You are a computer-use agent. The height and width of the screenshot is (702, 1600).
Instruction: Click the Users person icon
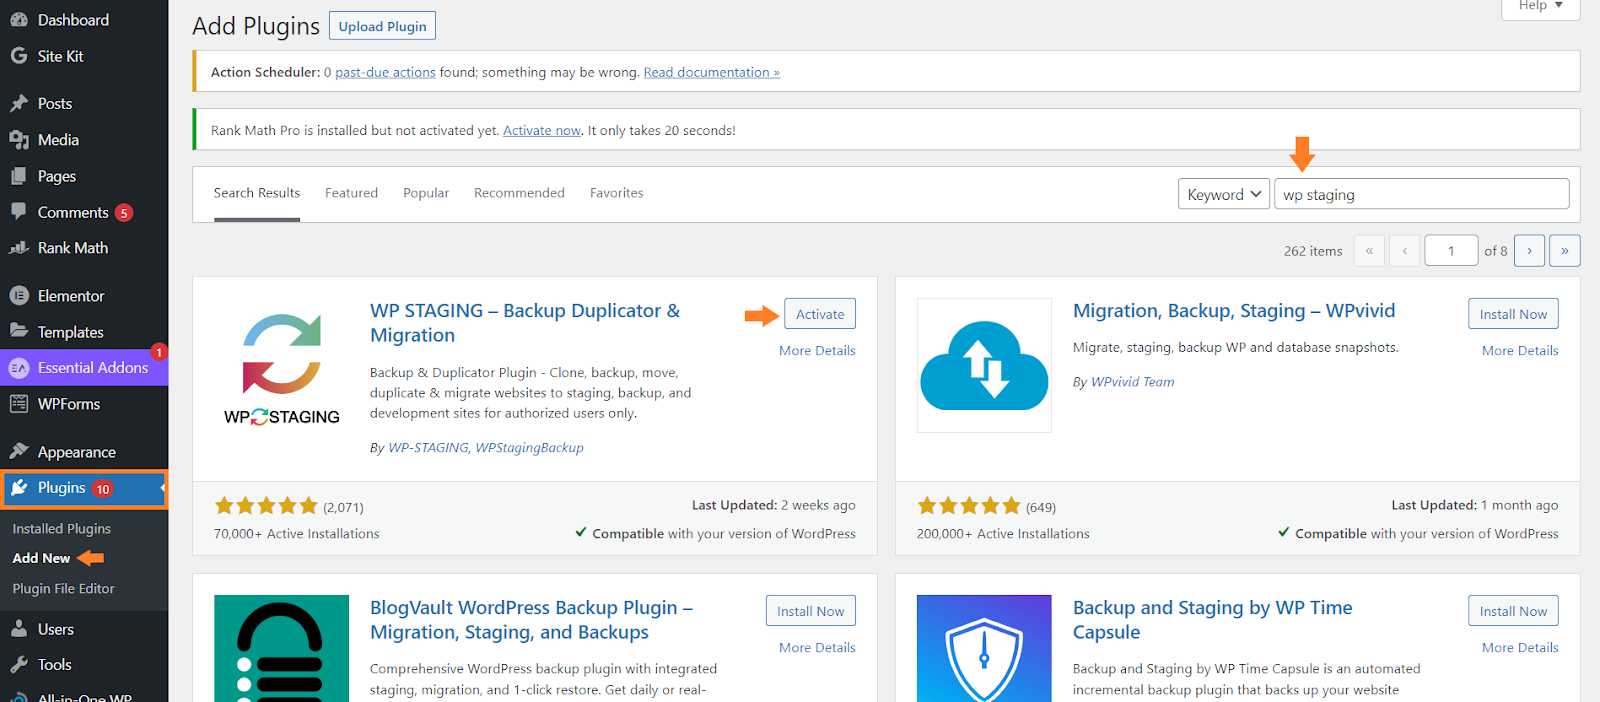(19, 629)
